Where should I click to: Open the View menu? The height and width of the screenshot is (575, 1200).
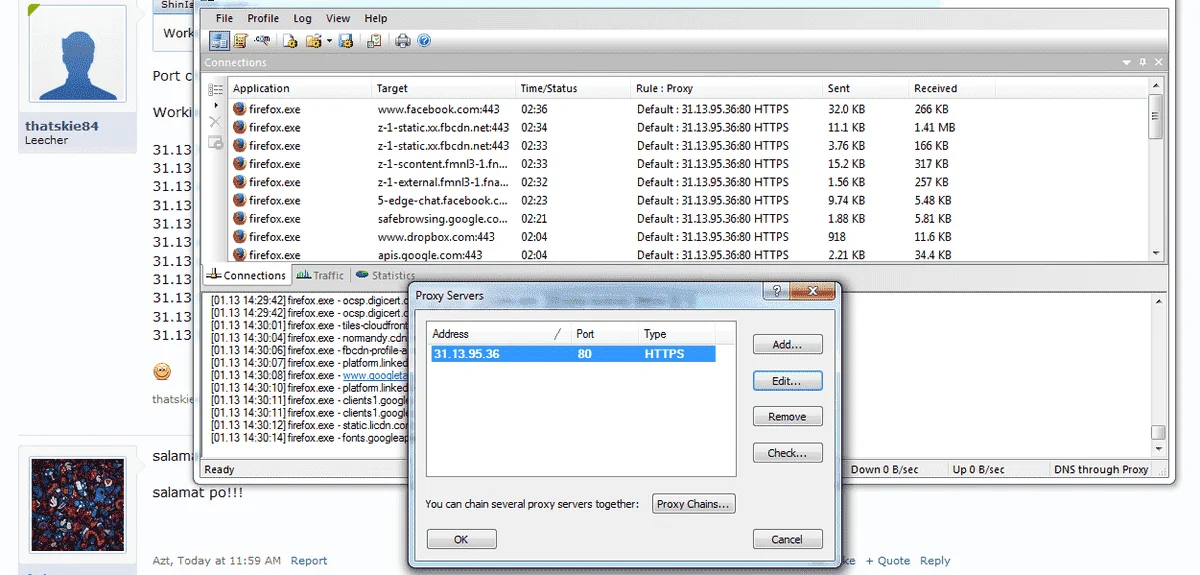tap(338, 18)
